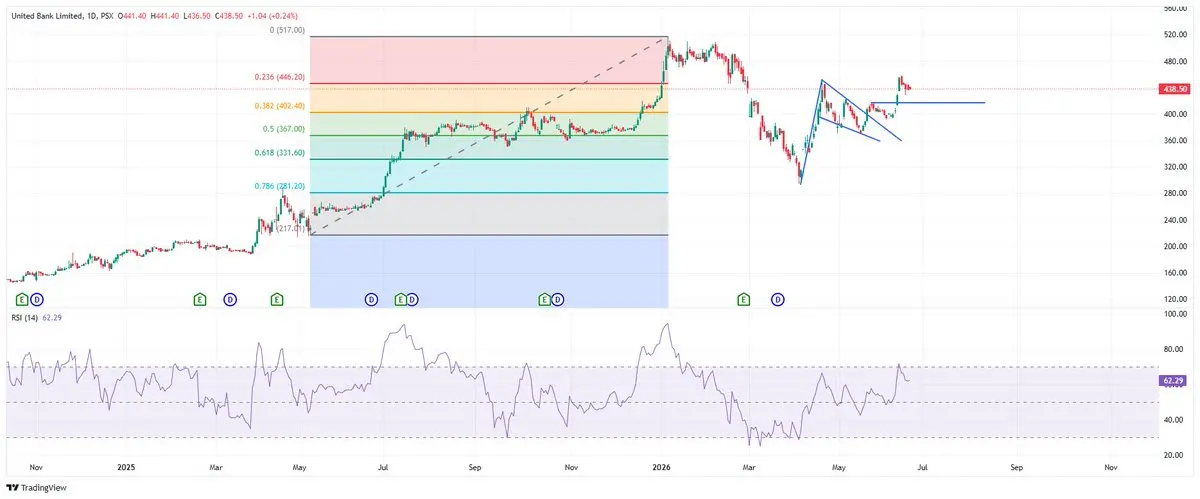This screenshot has height=499, width=1200.
Task: Click the 80.00 RSI axis label
Action: click(x=1175, y=350)
